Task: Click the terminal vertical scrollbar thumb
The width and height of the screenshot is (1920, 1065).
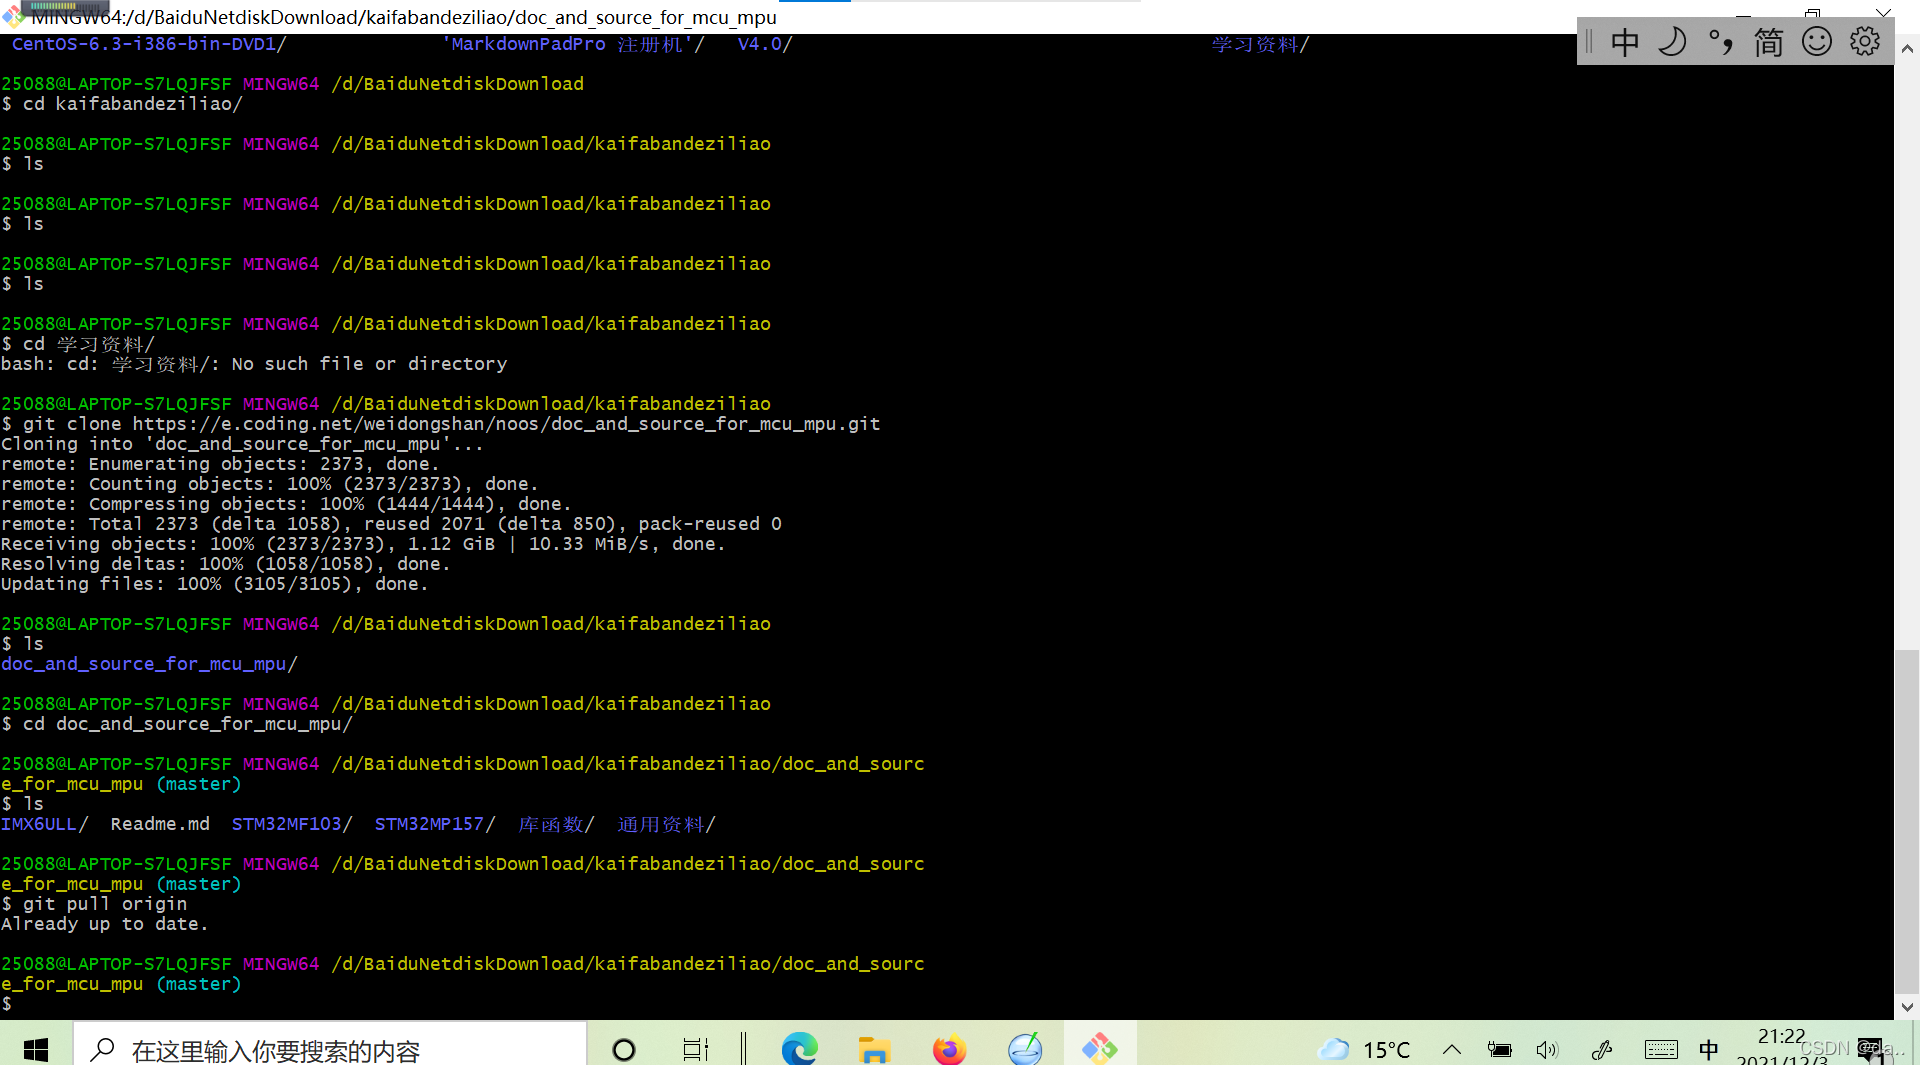Action: click(1907, 820)
